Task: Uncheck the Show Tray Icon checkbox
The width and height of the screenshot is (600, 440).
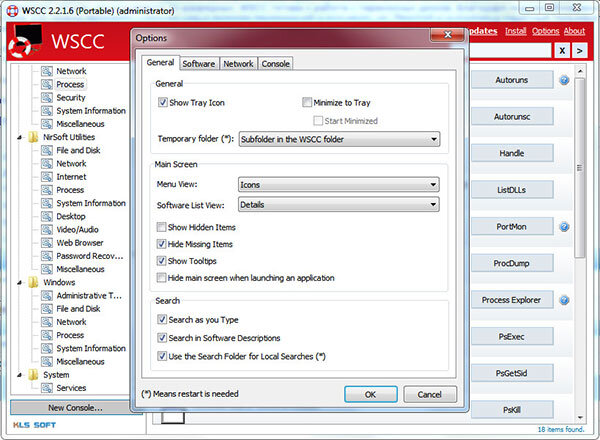Action: 163,102
